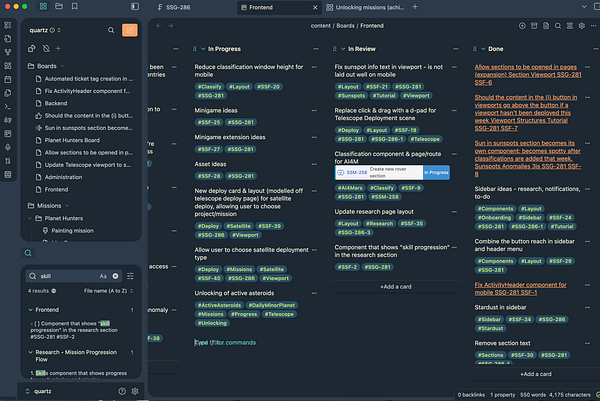The height and width of the screenshot is (401, 600).
Task: Collapse the In Review list
Action: (x=343, y=49)
